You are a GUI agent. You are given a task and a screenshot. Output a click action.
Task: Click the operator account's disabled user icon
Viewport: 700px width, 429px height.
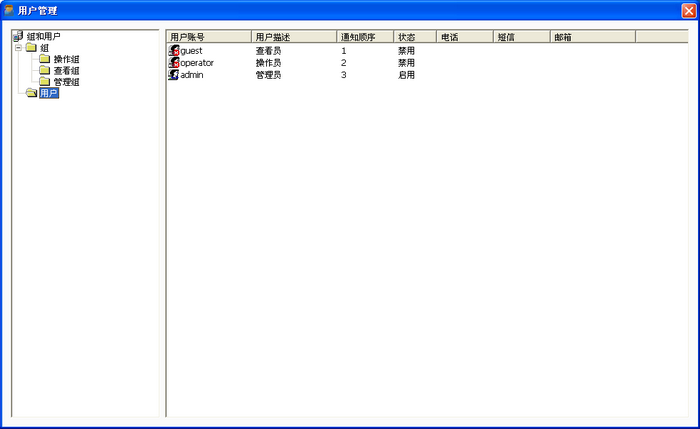[174, 62]
